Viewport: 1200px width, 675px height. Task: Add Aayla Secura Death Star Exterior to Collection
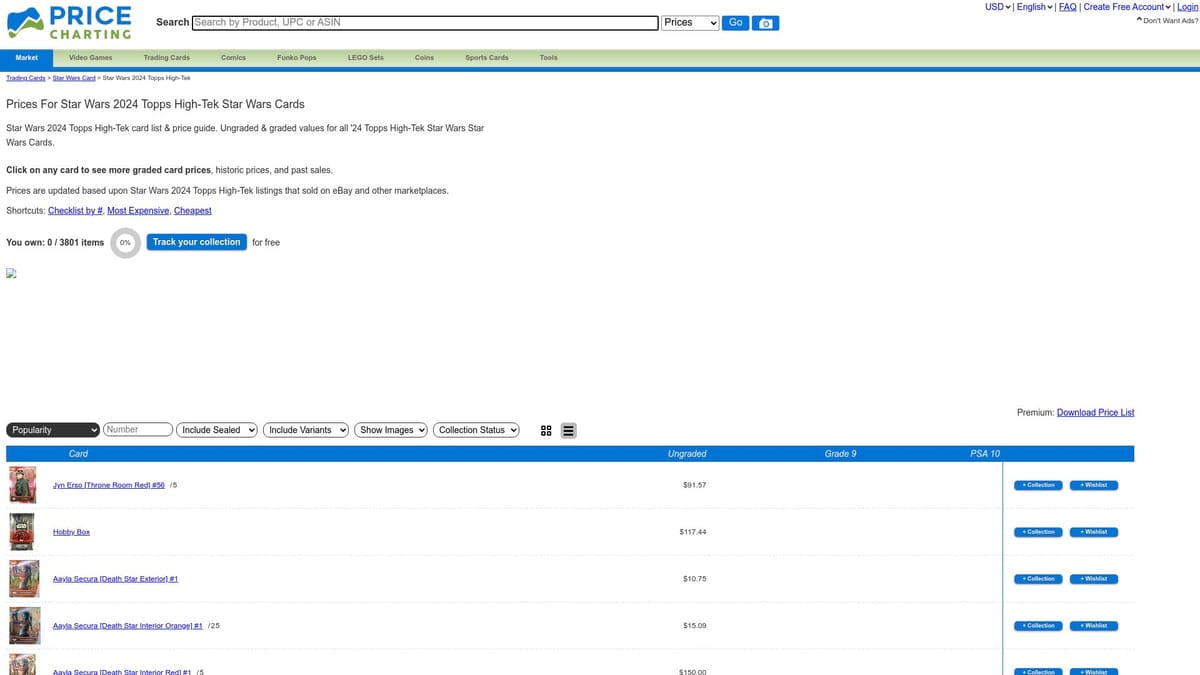pyautogui.click(x=1038, y=579)
